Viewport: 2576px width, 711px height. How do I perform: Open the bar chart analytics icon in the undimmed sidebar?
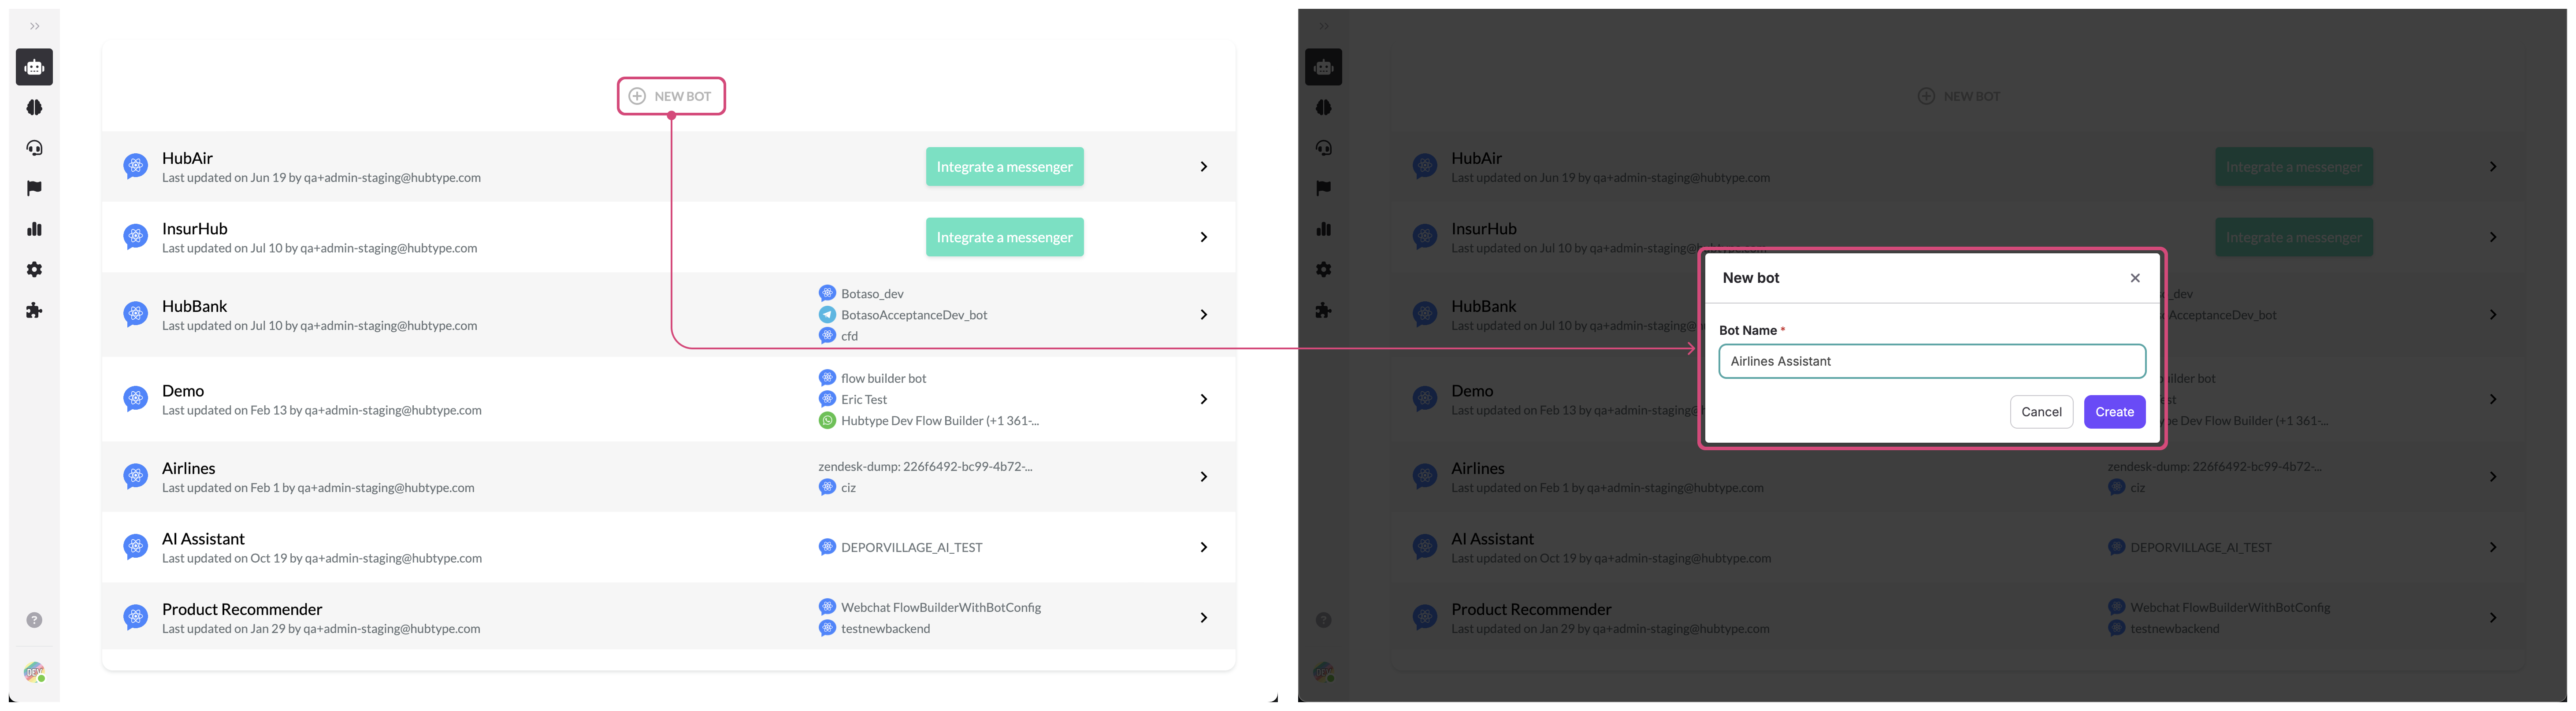tap(34, 229)
